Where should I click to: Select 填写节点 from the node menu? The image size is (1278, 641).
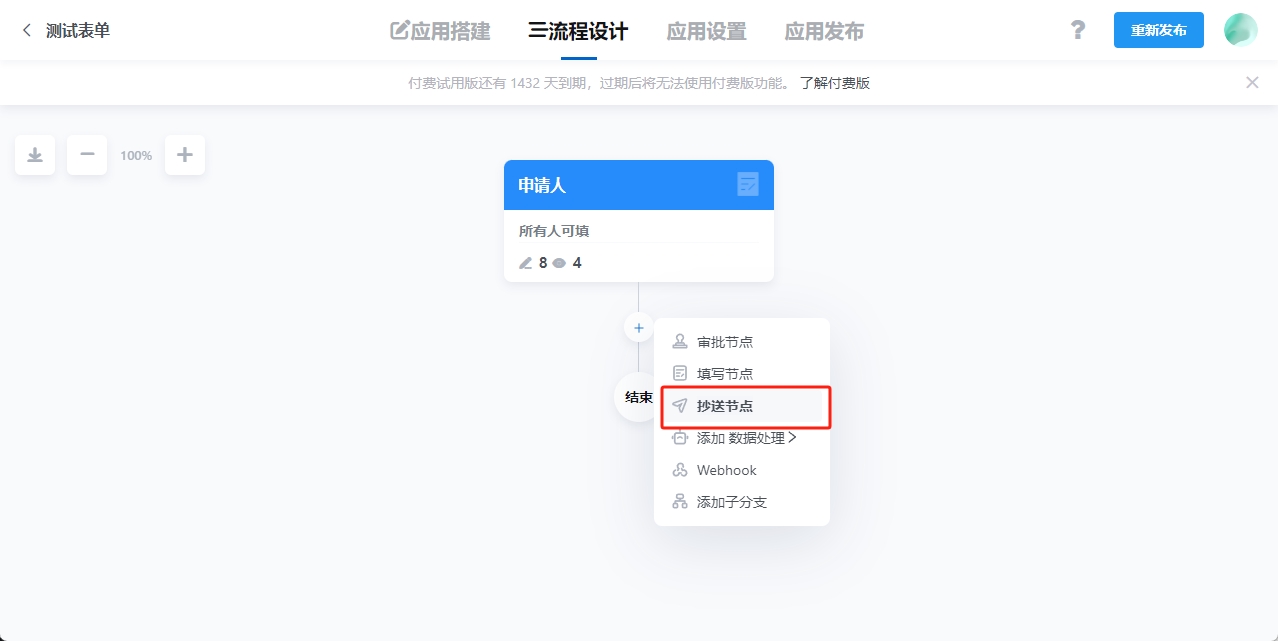click(x=726, y=373)
